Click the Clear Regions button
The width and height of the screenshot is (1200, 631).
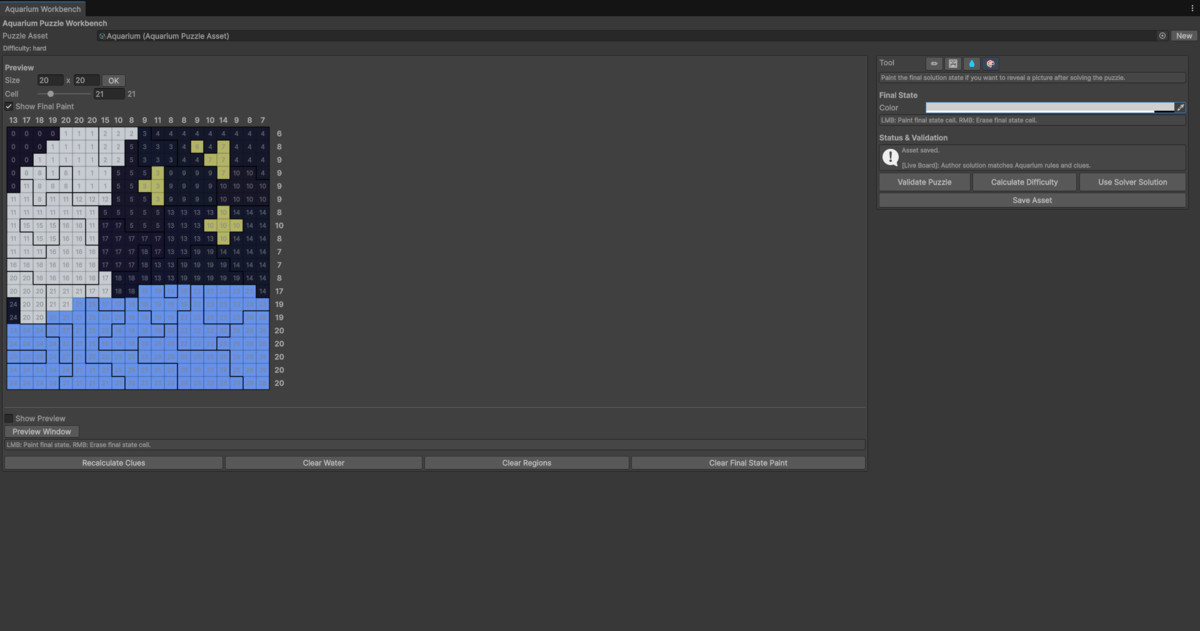[527, 463]
